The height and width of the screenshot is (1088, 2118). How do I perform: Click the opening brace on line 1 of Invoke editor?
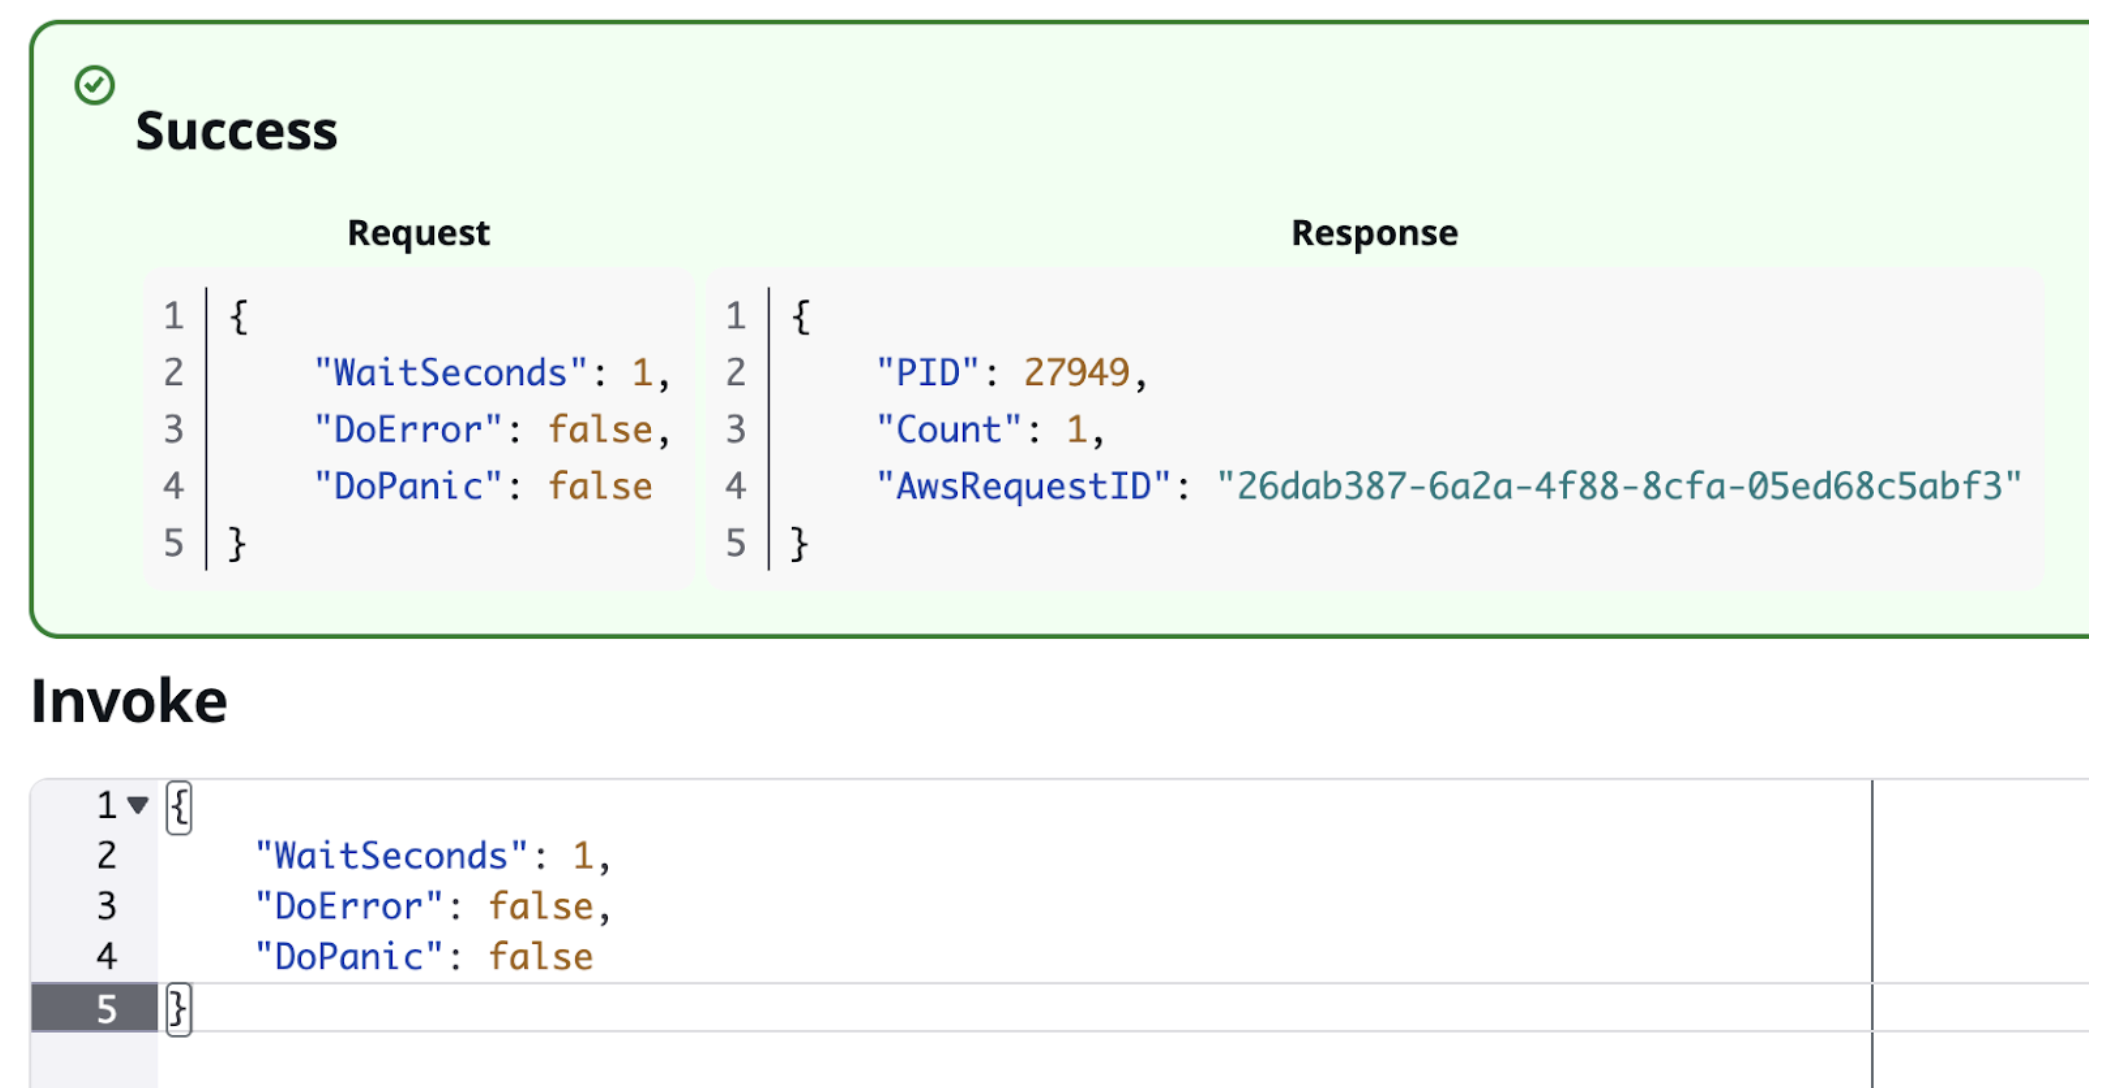point(179,807)
